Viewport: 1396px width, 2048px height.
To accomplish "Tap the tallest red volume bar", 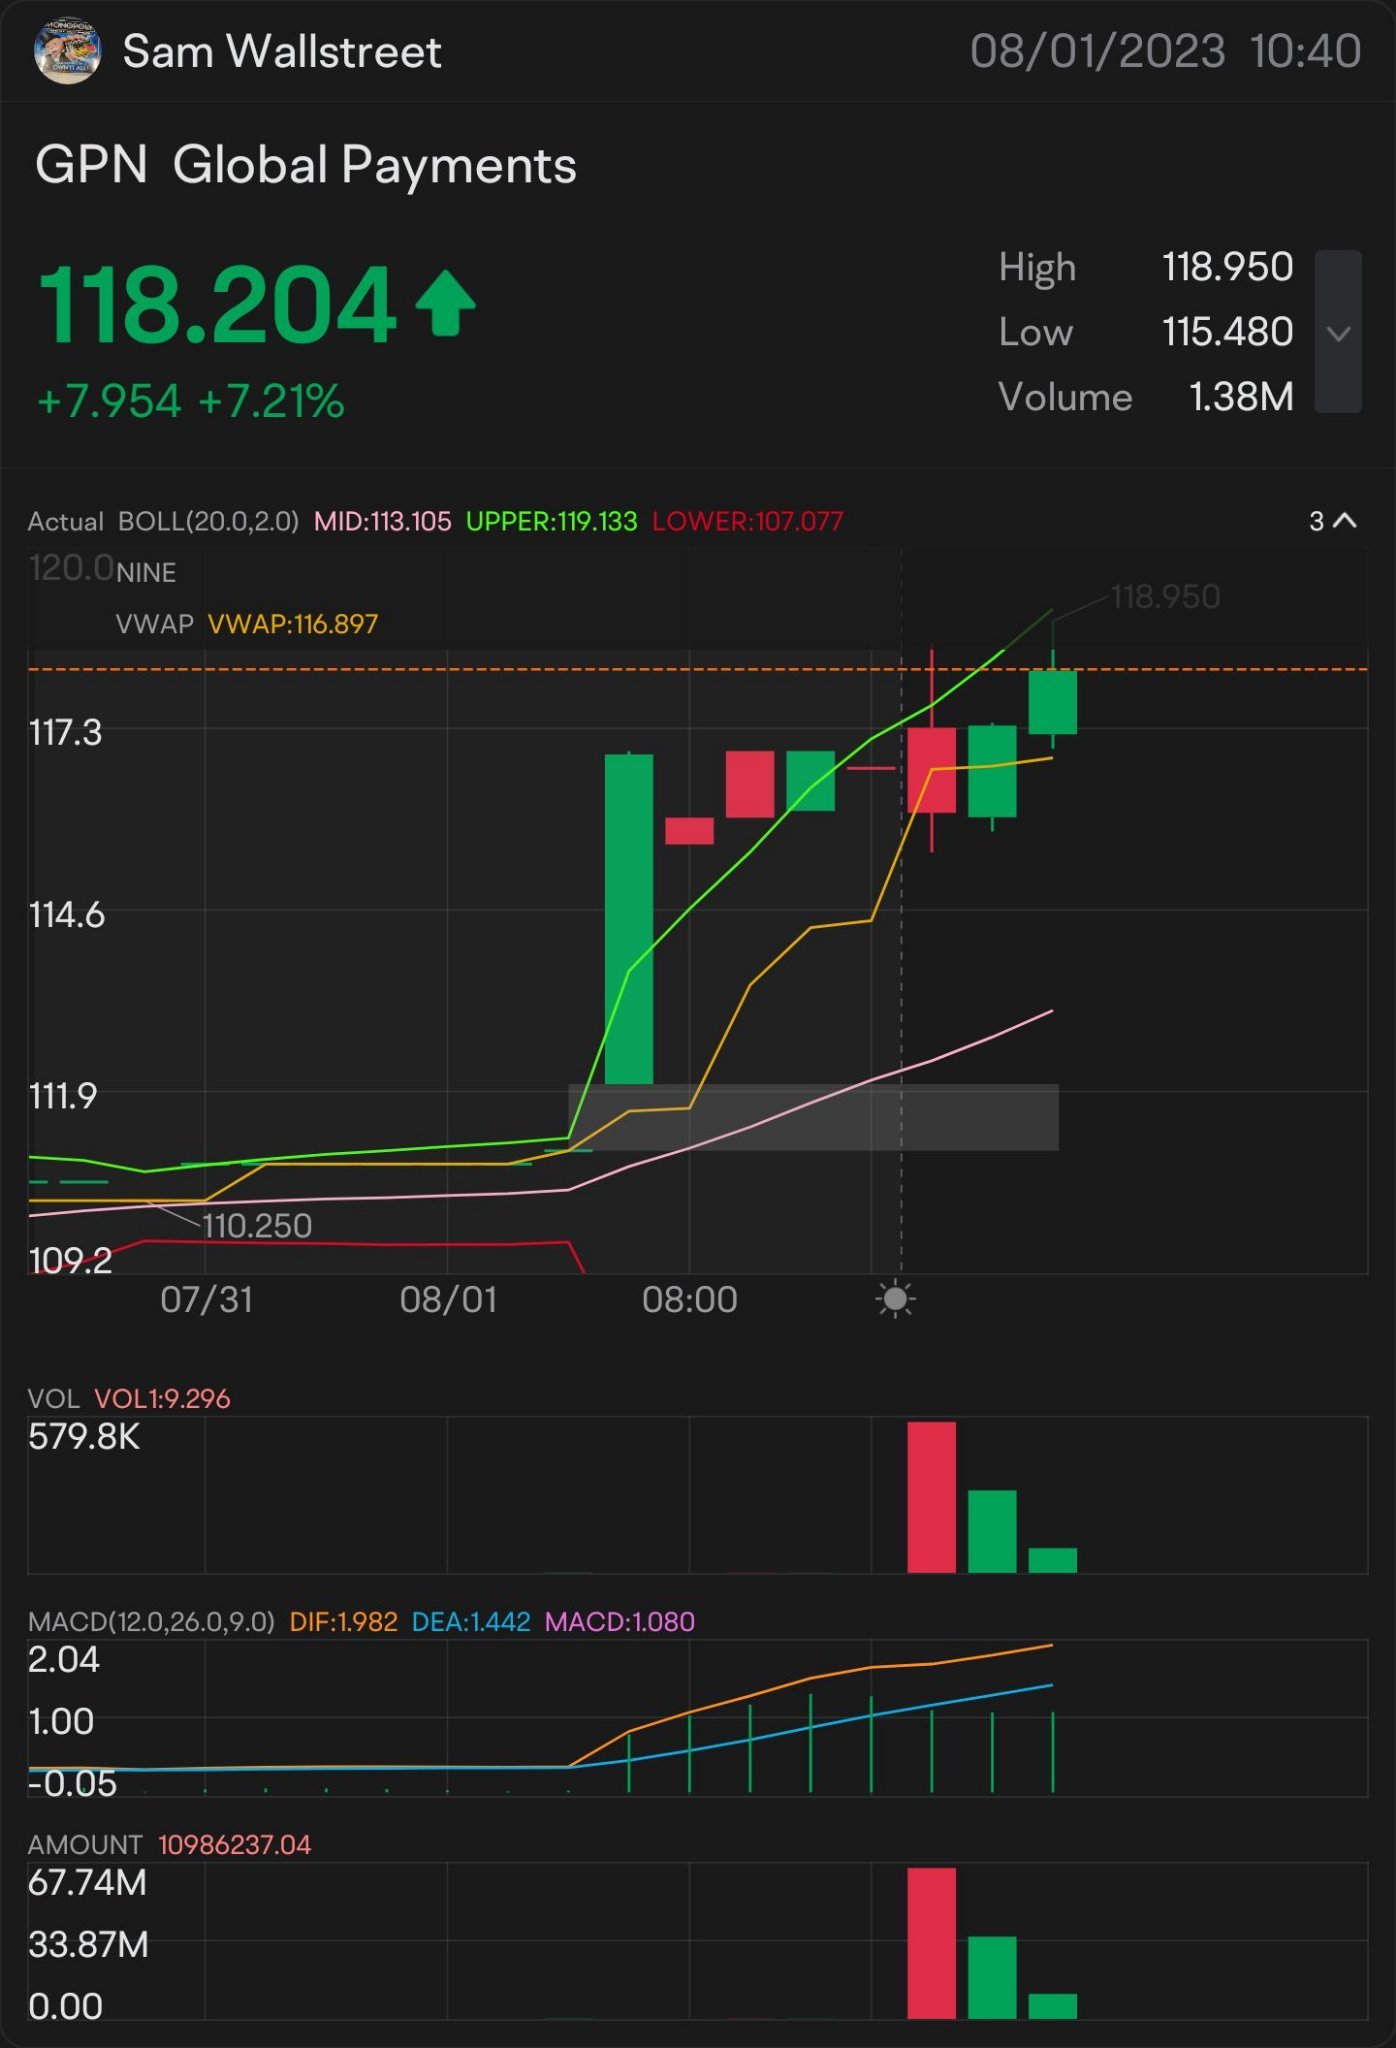I will (931, 1497).
